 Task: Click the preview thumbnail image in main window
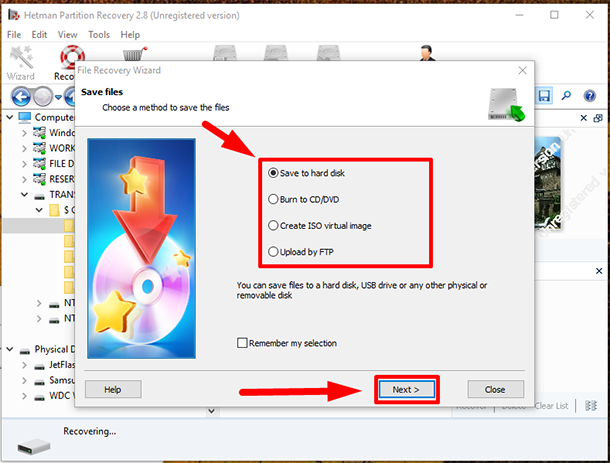click(548, 183)
